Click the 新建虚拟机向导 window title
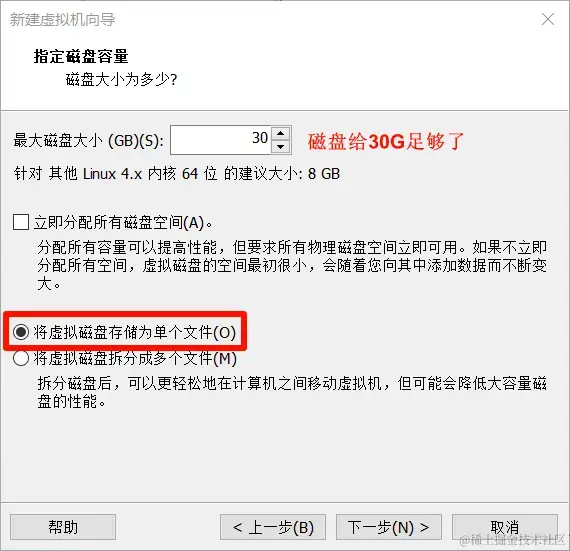The image size is (570, 551). click(x=63, y=19)
